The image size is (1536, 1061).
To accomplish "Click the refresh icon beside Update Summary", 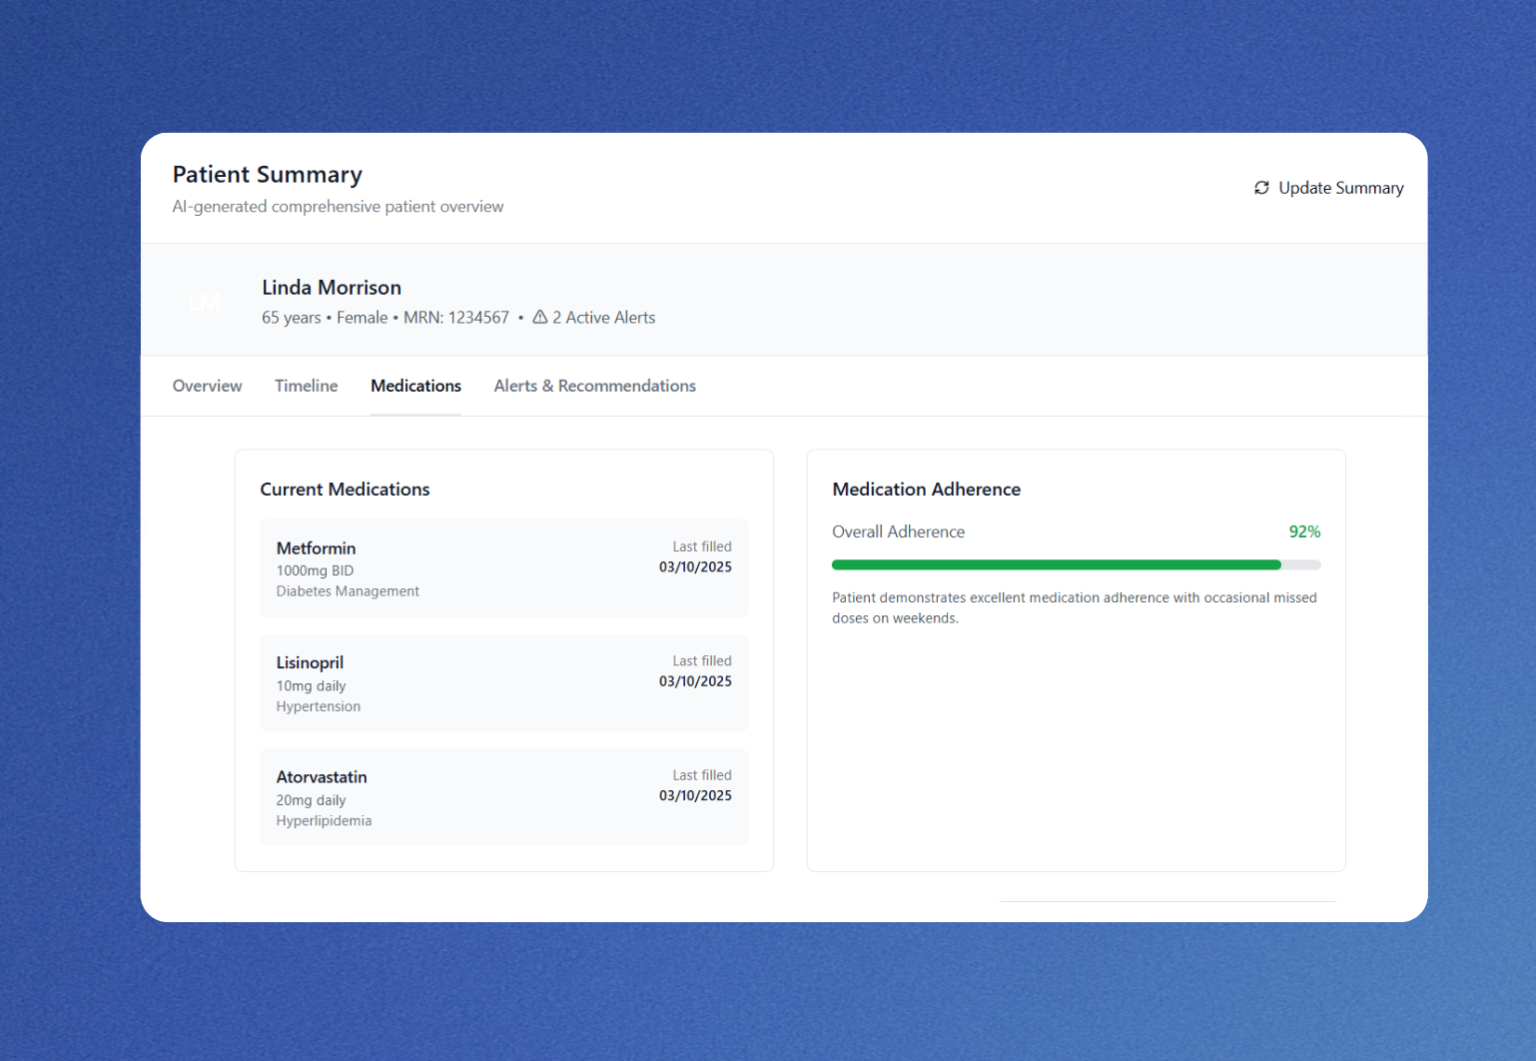I will (x=1261, y=188).
